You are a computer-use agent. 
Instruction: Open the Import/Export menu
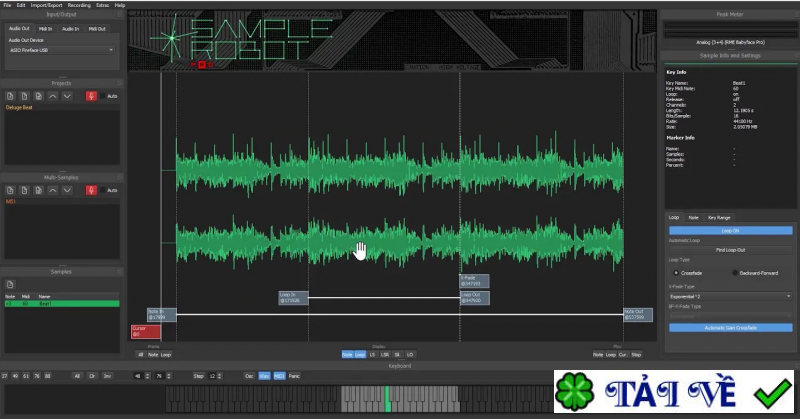pyautogui.click(x=46, y=5)
